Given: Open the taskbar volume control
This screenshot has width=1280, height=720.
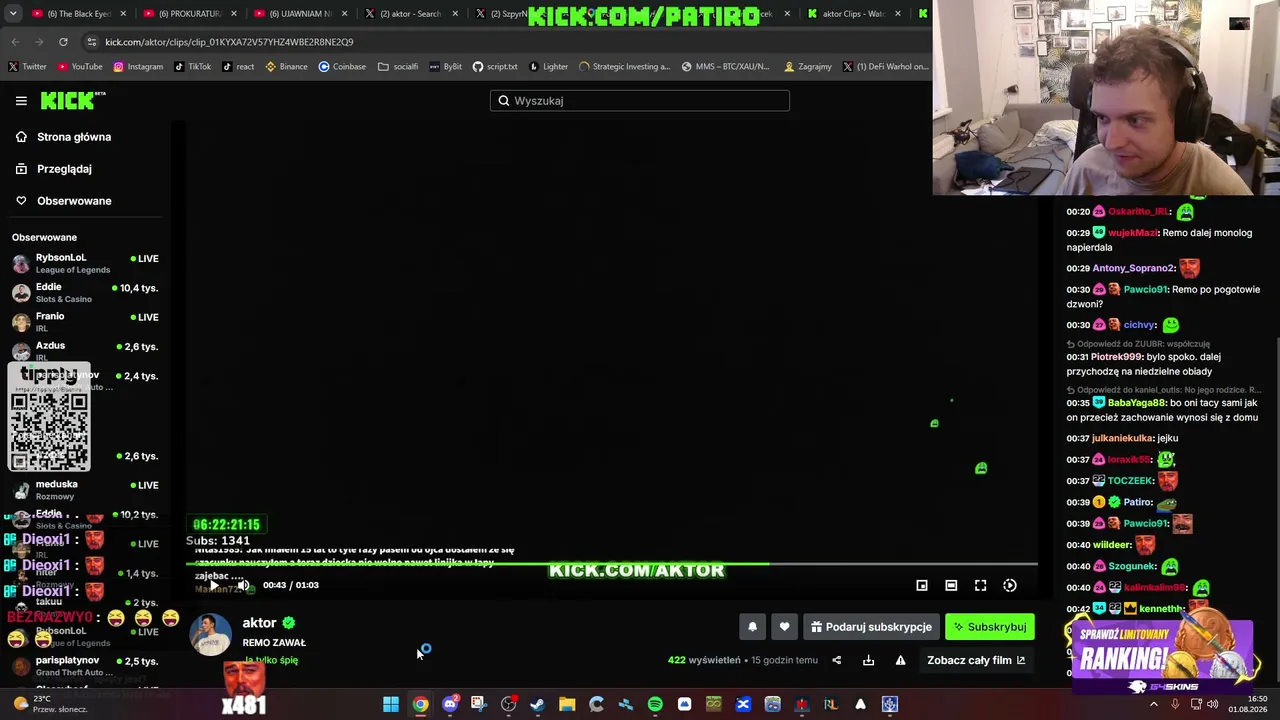Looking at the screenshot, I should [x=1213, y=704].
